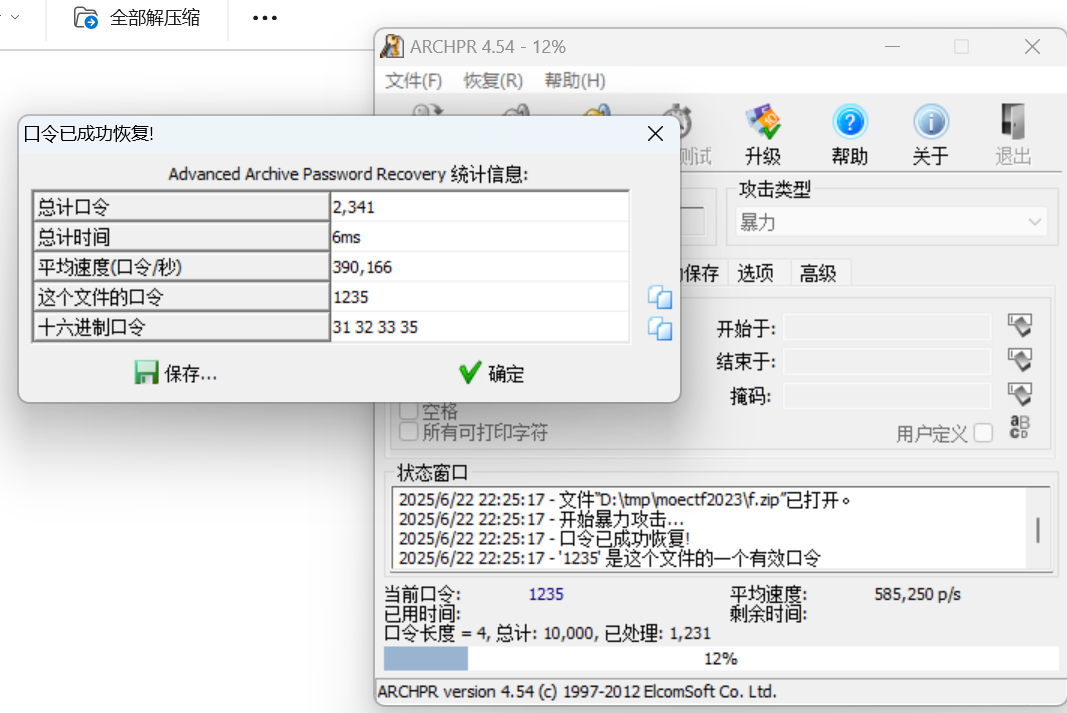This screenshot has width=1067, height=713.
Task: Click the 状态窗口 log scrollbar
Action: (x=1038, y=529)
